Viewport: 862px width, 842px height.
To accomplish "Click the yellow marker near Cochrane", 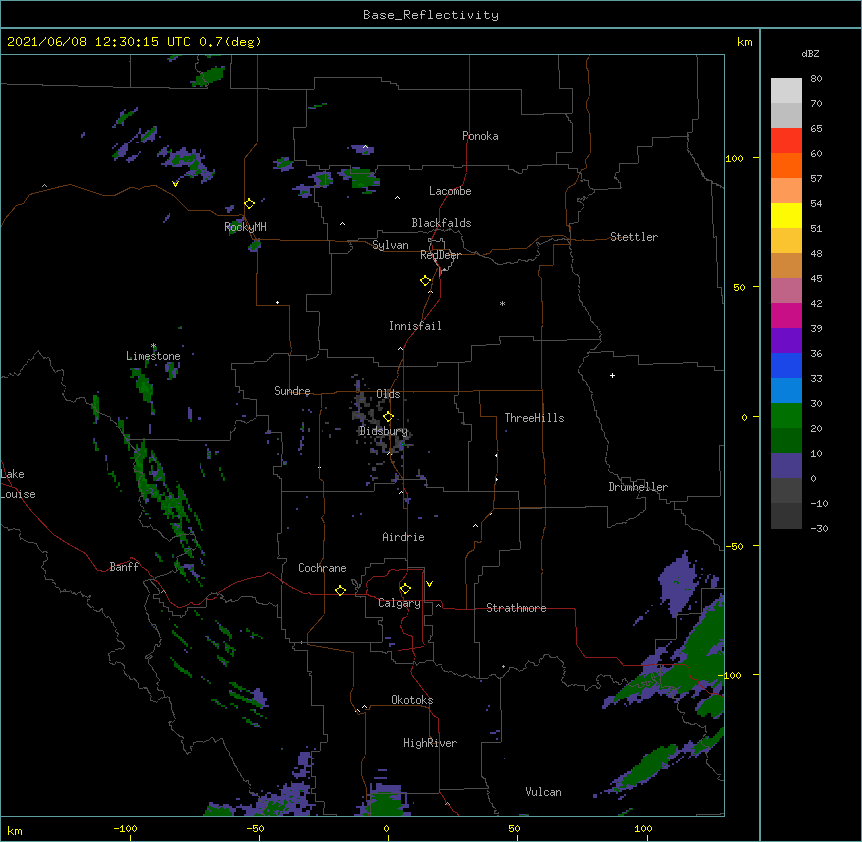I will click(x=340, y=590).
